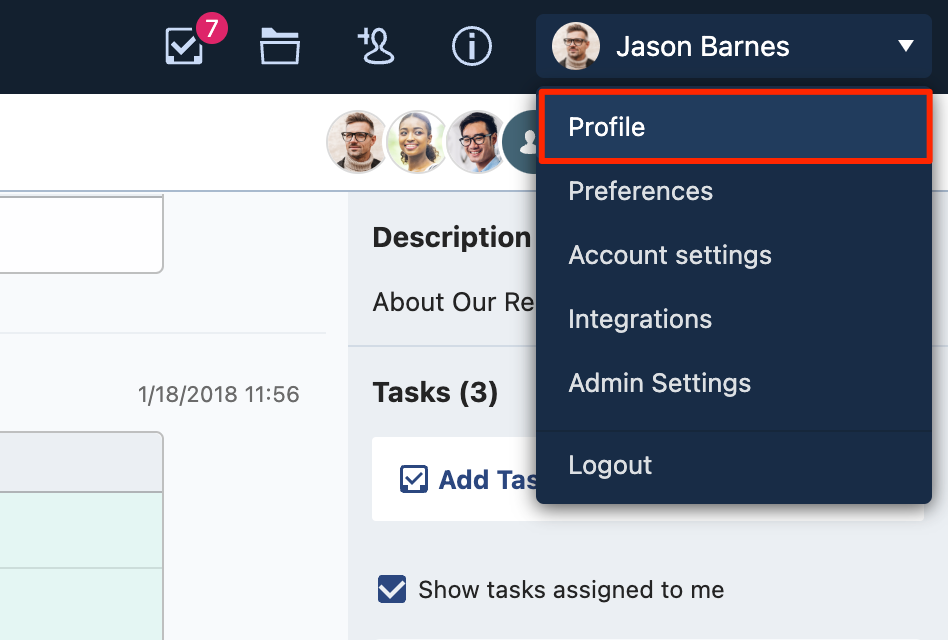Screen dimensions: 948x640
Task: Click Logout to sign out
Action: coord(610,464)
